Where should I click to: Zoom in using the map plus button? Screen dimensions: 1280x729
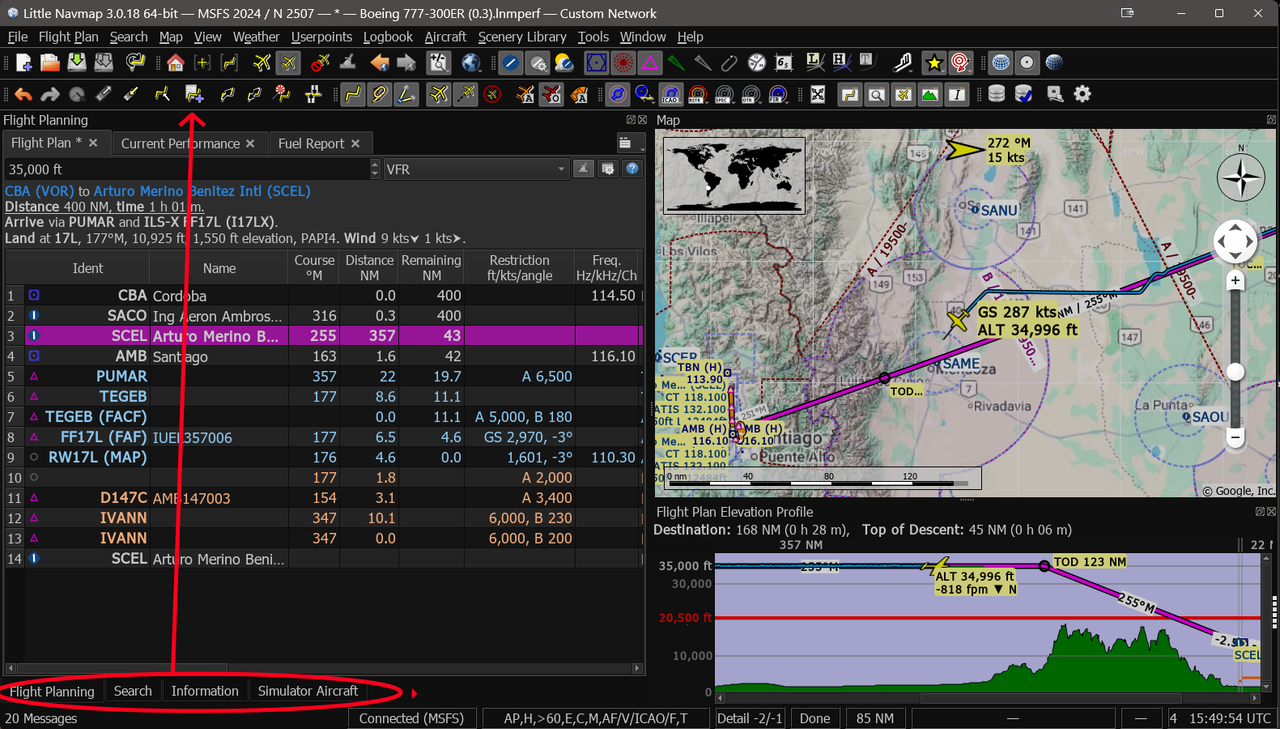1235,282
